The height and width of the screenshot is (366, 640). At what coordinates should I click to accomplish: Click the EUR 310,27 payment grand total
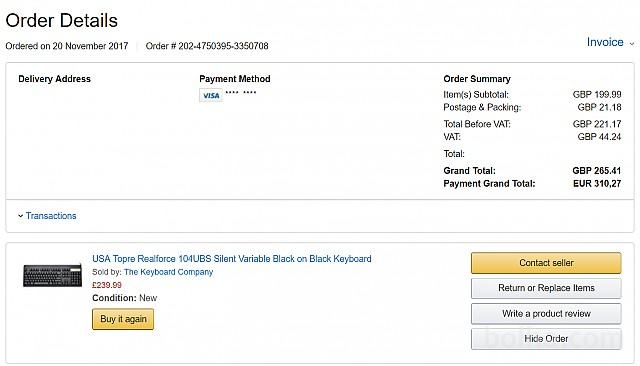597,184
